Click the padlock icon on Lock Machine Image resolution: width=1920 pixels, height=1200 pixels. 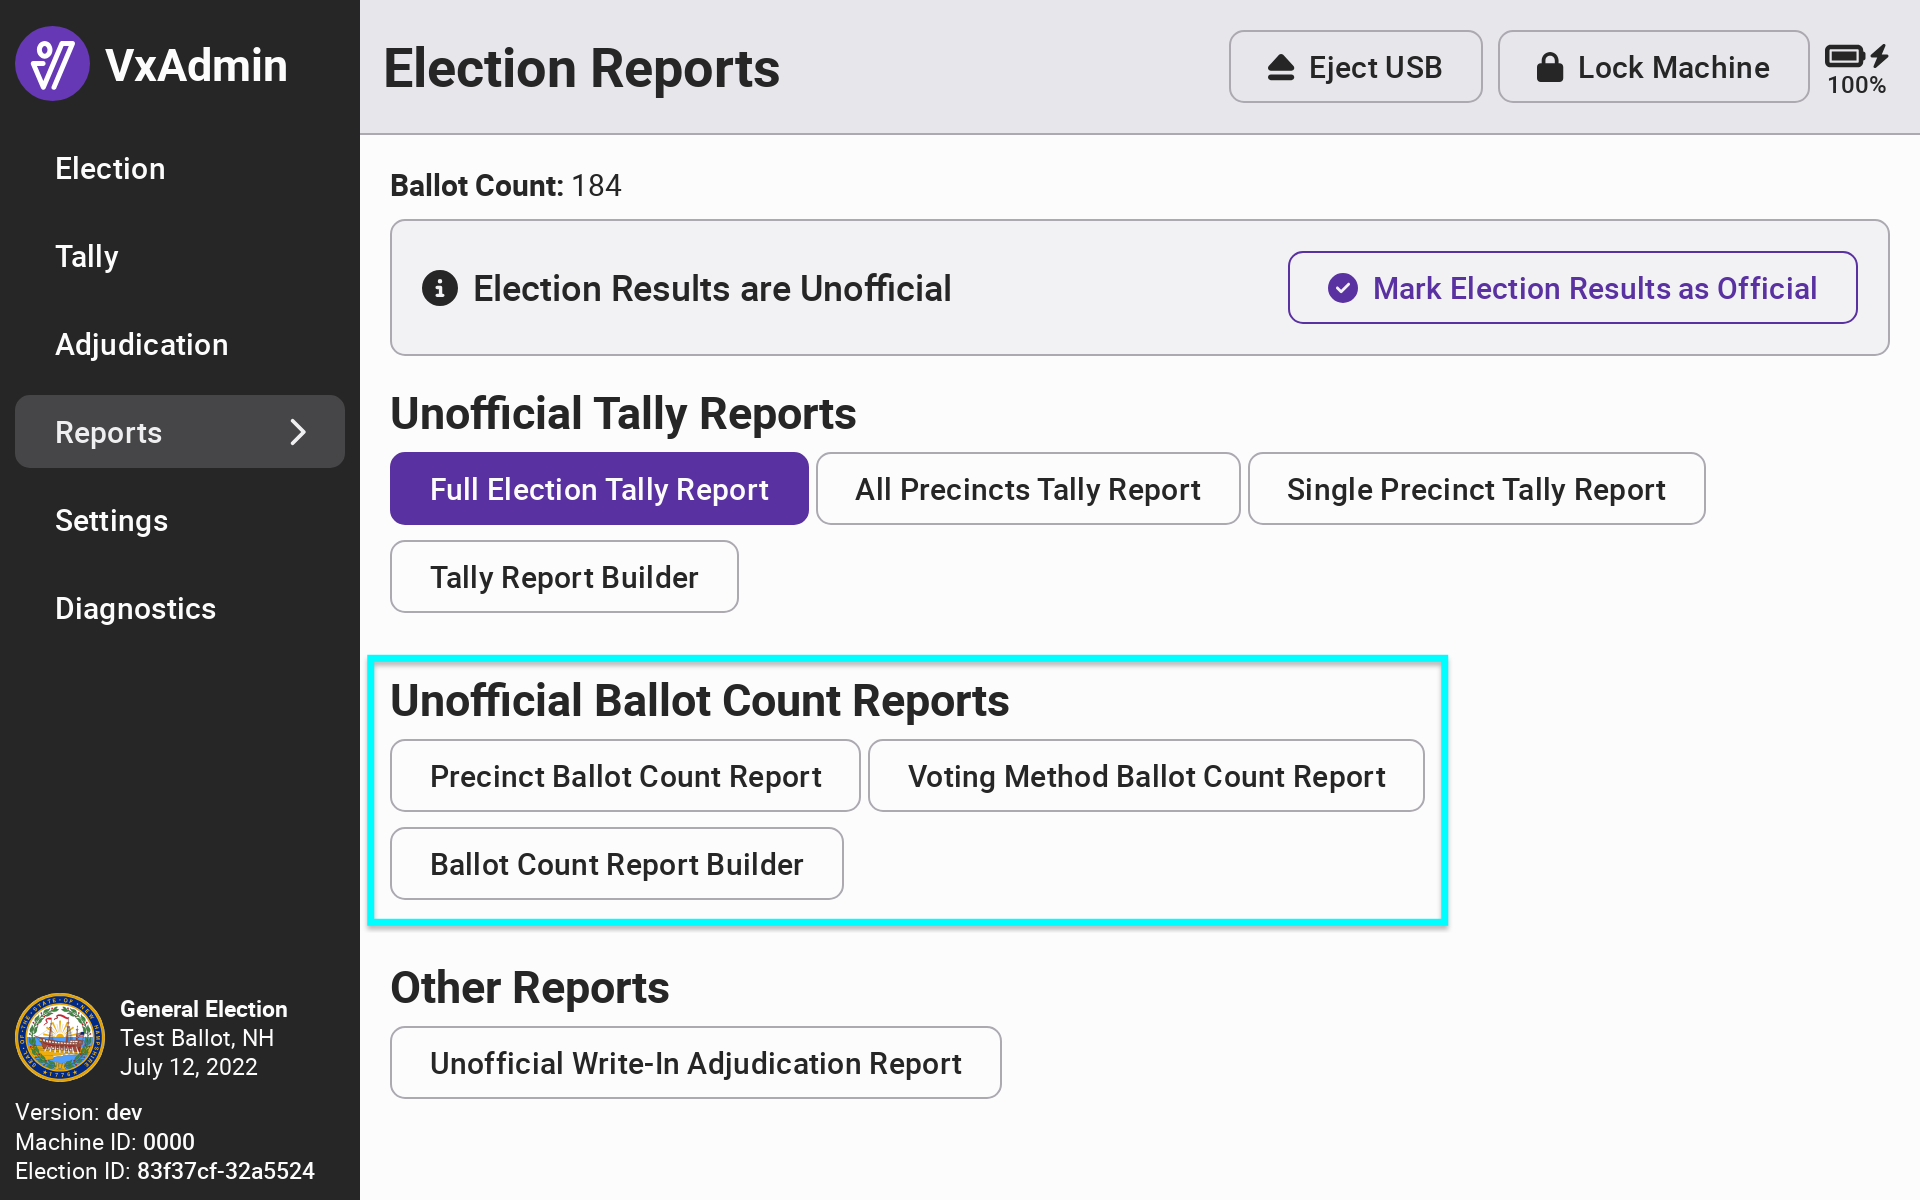pyautogui.click(x=1549, y=68)
